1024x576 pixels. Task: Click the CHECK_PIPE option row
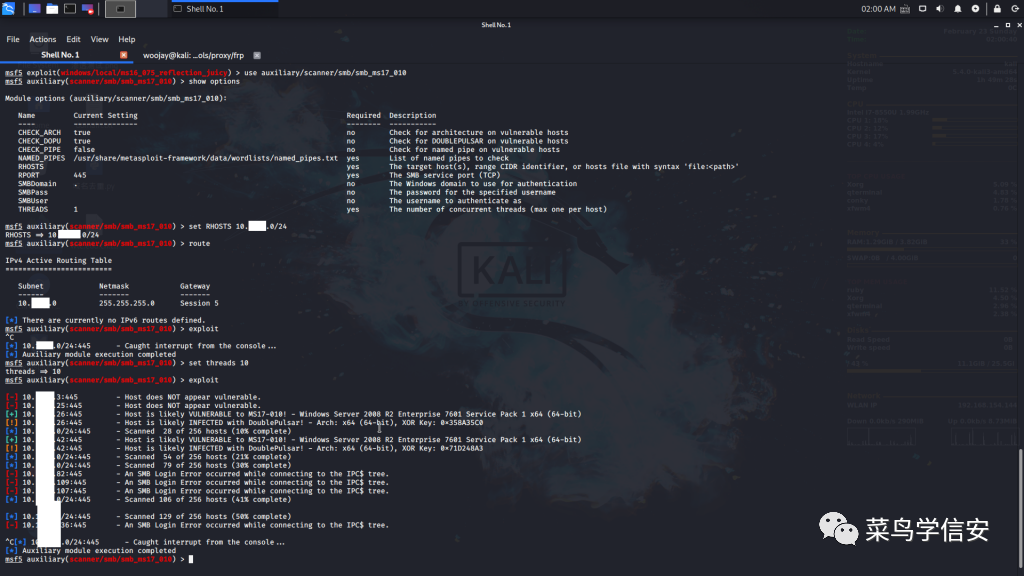[289, 150]
